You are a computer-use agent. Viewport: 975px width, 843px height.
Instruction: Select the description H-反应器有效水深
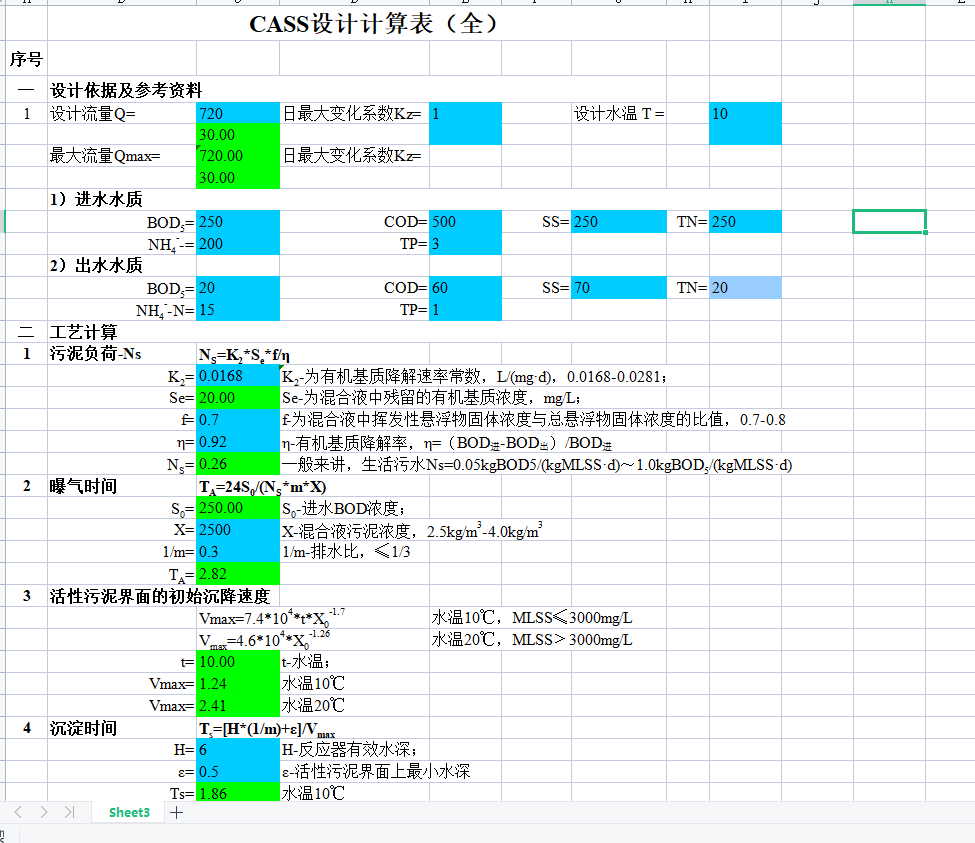pyautogui.click(x=349, y=750)
